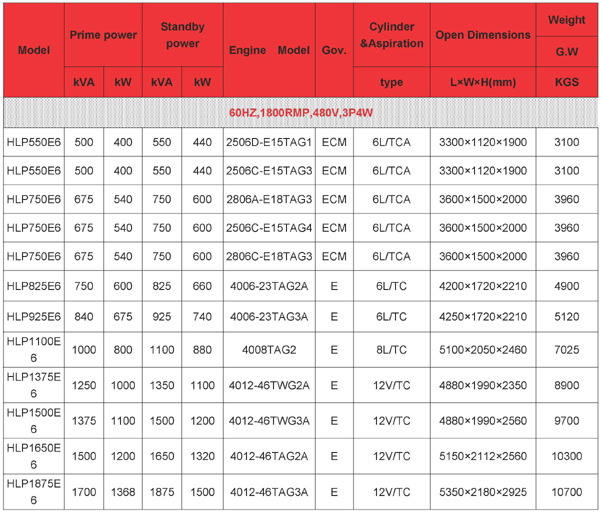Image resolution: width=600 pixels, height=512 pixels.
Task: Click standby kVA value "1875"
Action: 162,492
